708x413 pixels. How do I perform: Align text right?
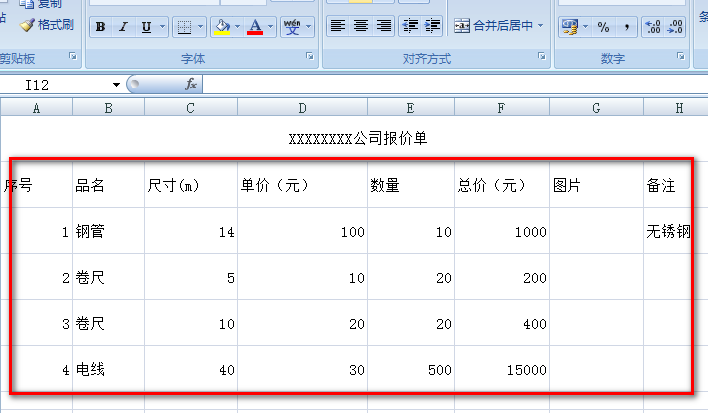coord(384,26)
